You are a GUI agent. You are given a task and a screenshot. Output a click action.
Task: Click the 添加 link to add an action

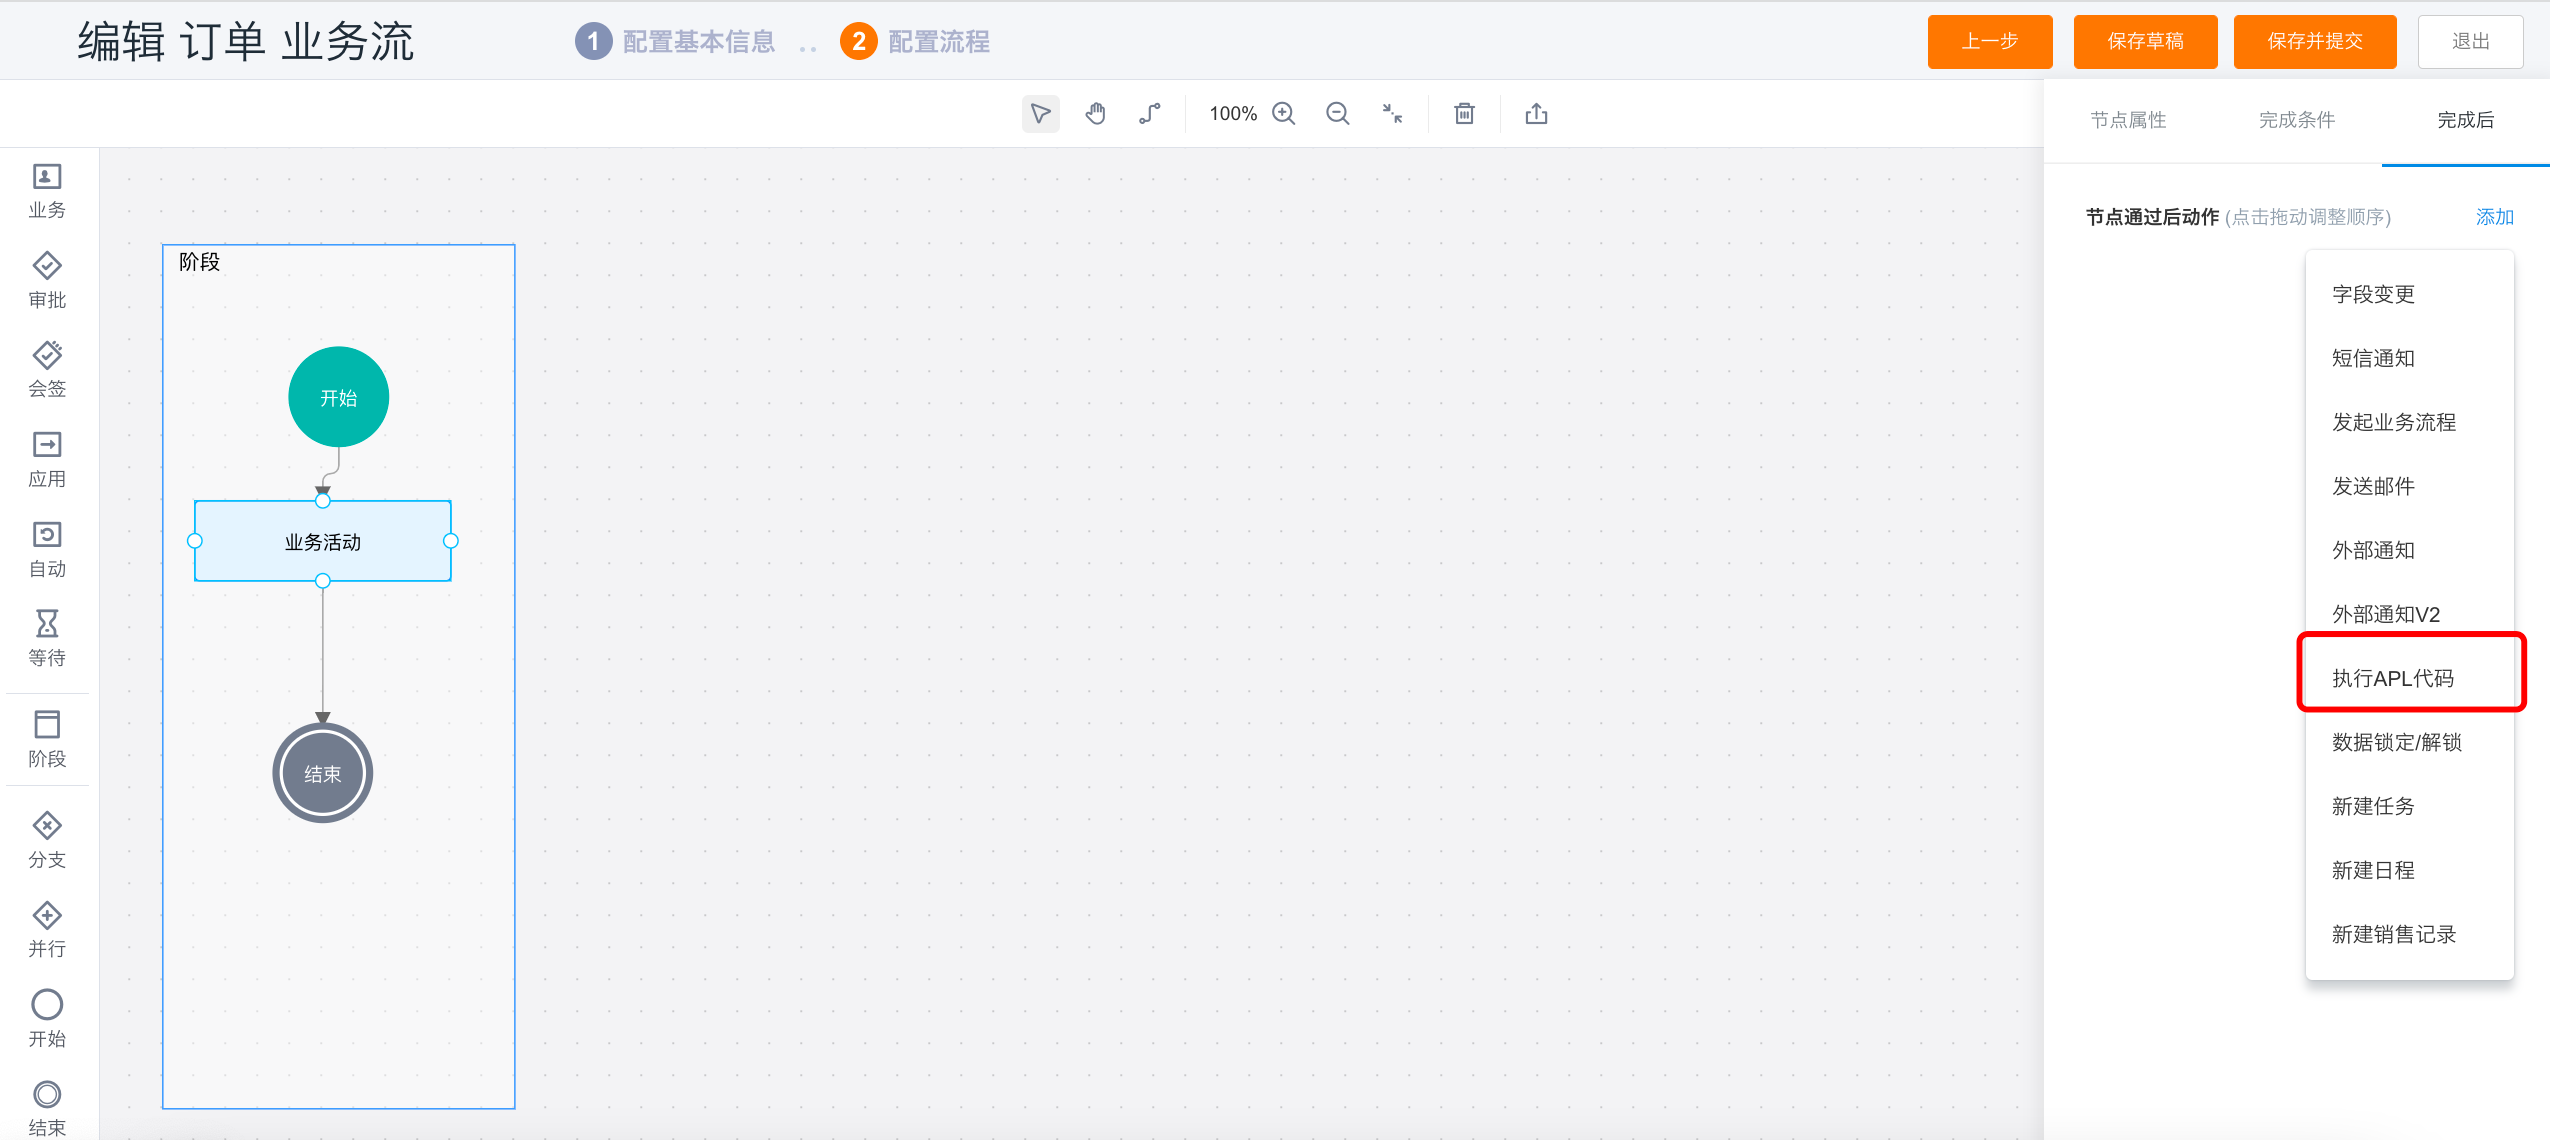coord(2493,216)
